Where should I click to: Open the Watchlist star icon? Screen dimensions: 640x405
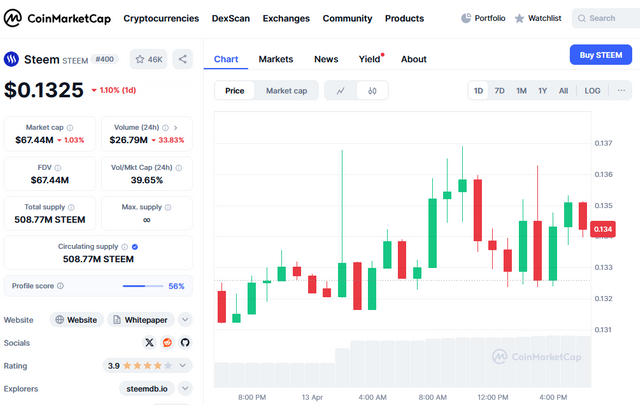(519, 18)
